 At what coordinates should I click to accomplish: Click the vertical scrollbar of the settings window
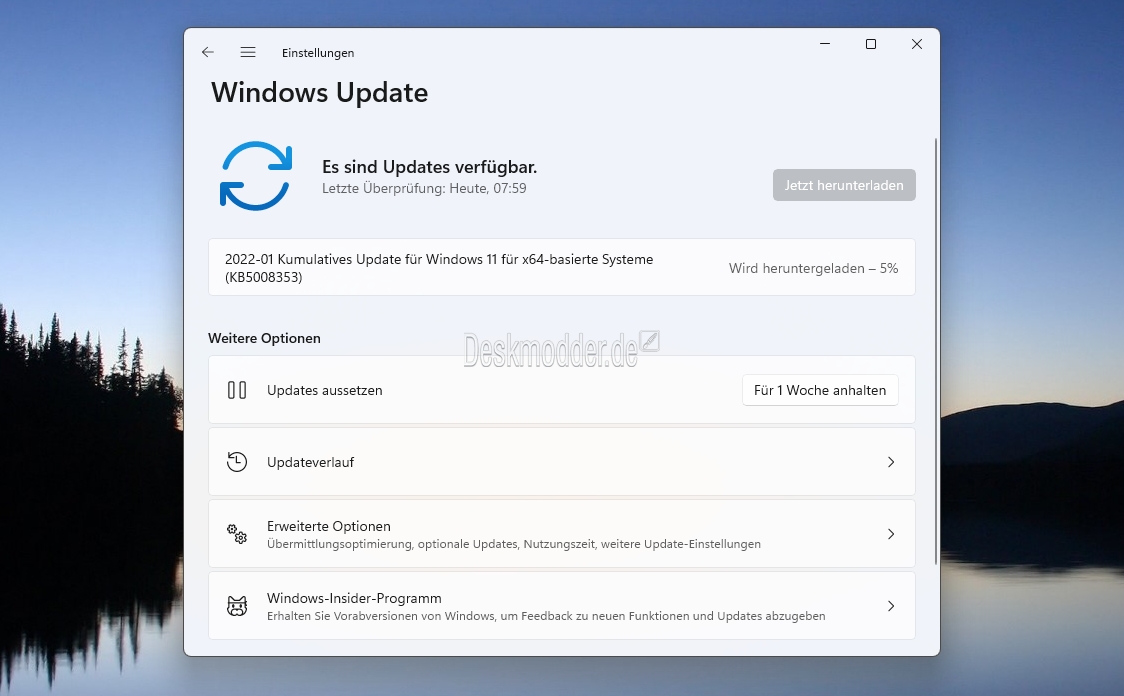point(935,351)
